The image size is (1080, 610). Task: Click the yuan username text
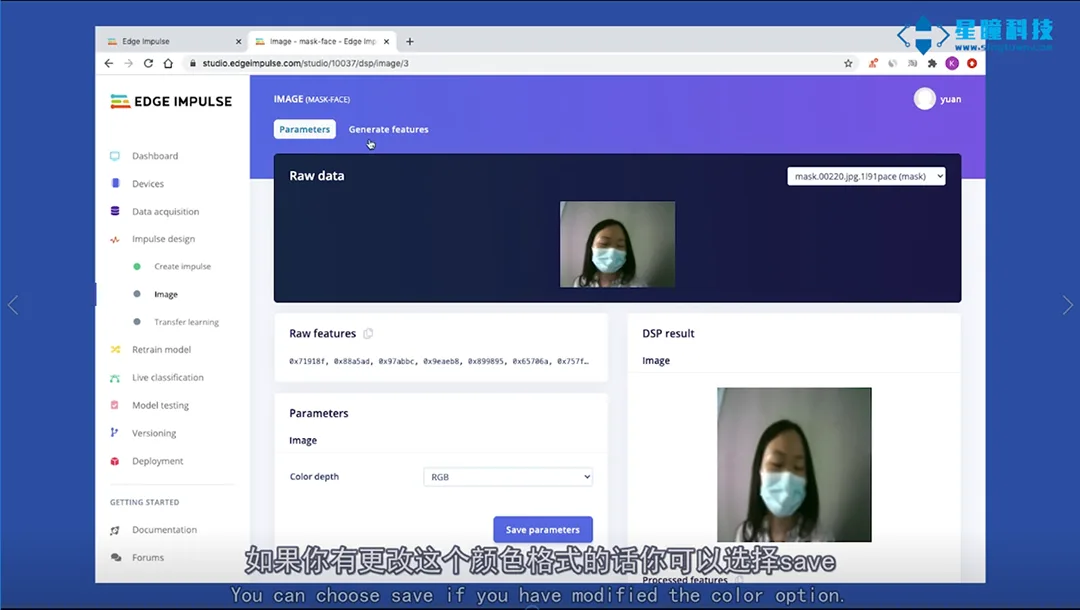pyautogui.click(x=951, y=99)
